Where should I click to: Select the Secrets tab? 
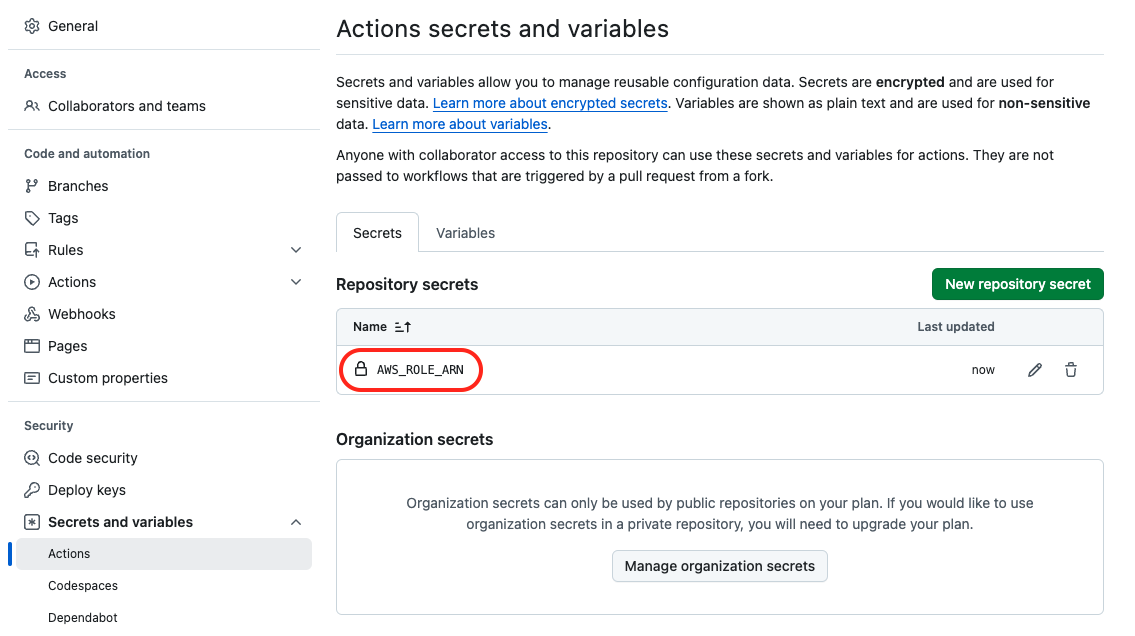click(377, 232)
